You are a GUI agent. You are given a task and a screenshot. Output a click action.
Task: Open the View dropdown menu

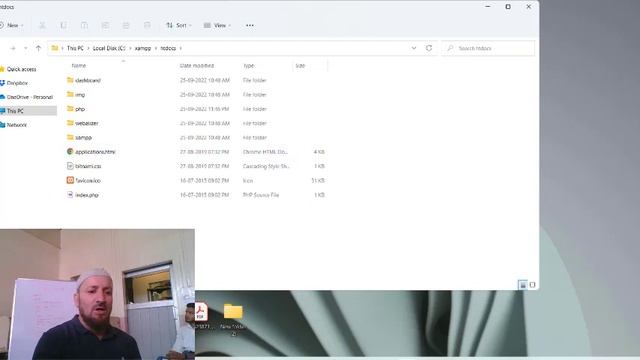click(218, 25)
